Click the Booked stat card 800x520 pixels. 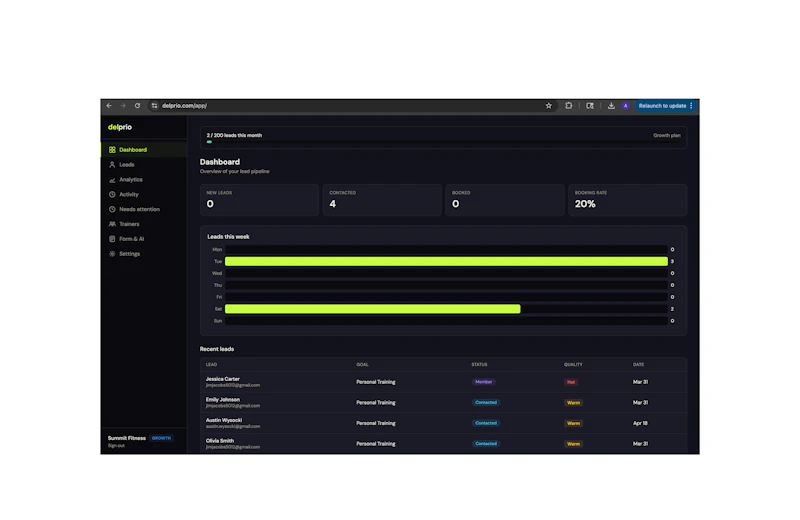(505, 200)
